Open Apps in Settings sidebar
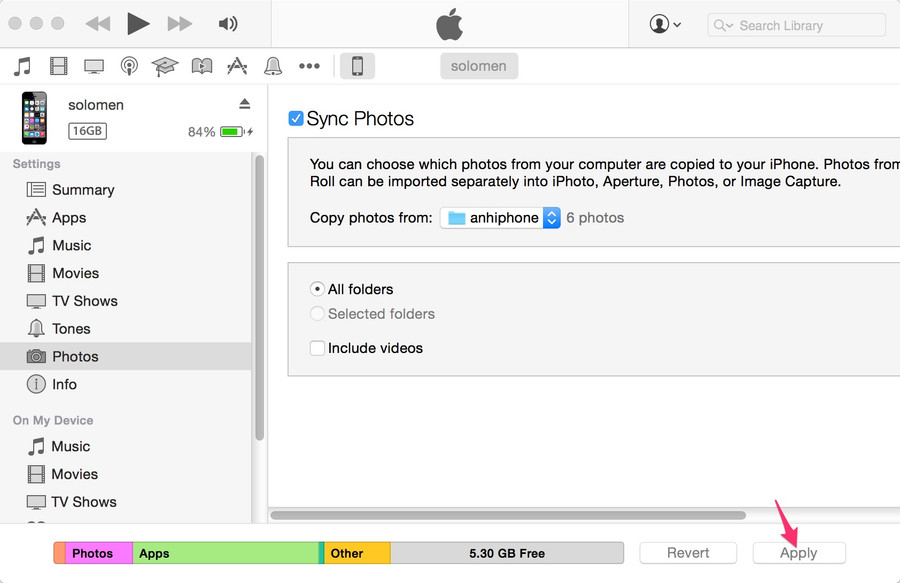 [x=126, y=217]
